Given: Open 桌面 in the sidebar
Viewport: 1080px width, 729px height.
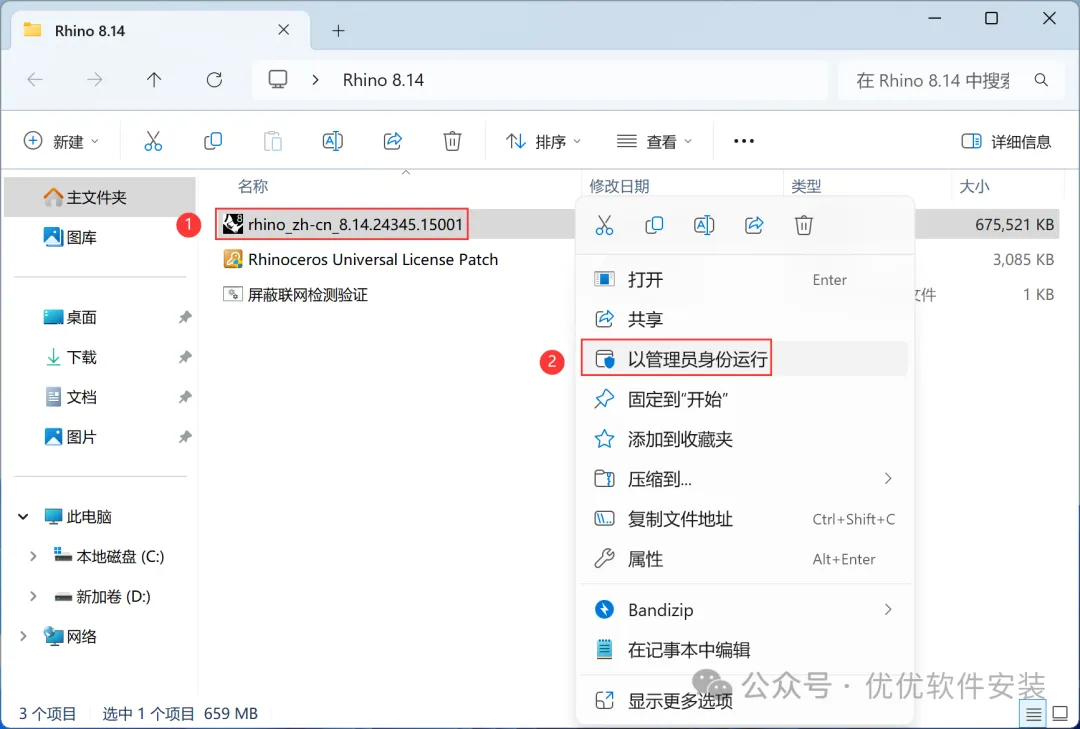Looking at the screenshot, I should coord(70,317).
